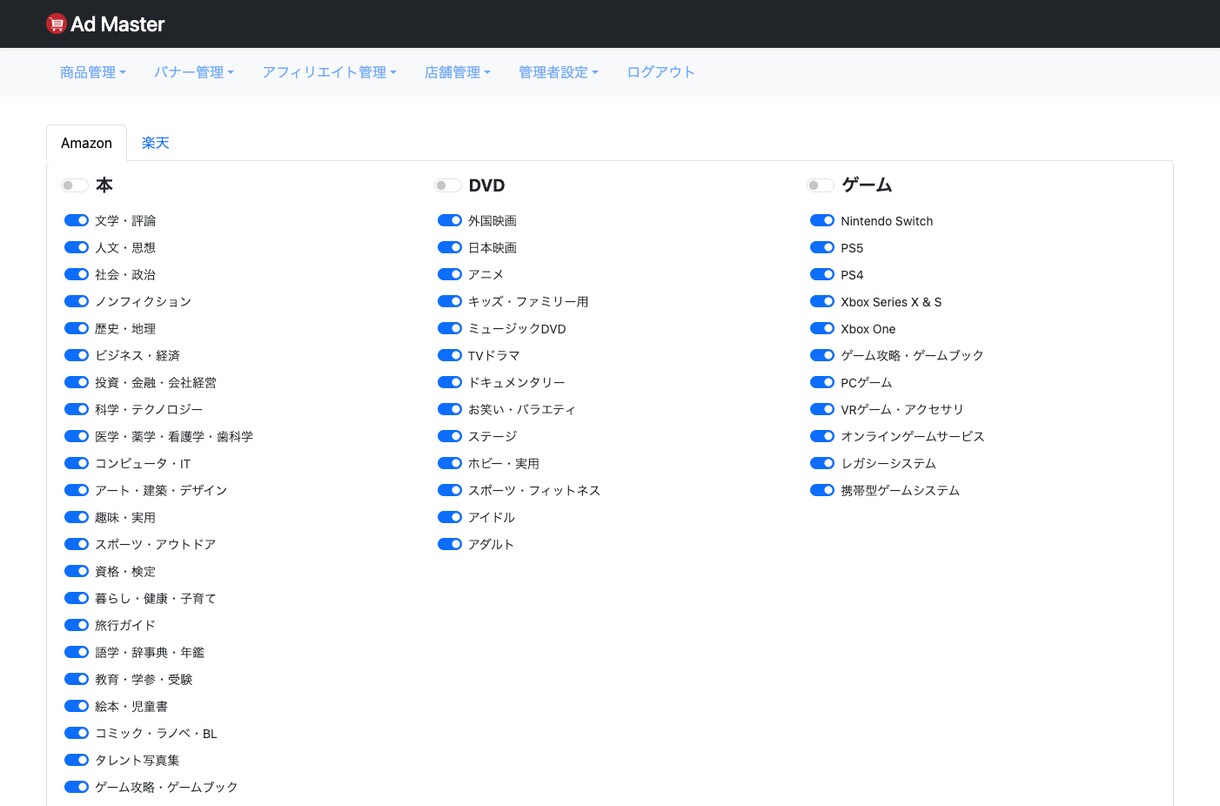Disable the コミック・ラノベ・BL switch
Viewport: 1220px width, 806px height.
(77, 733)
